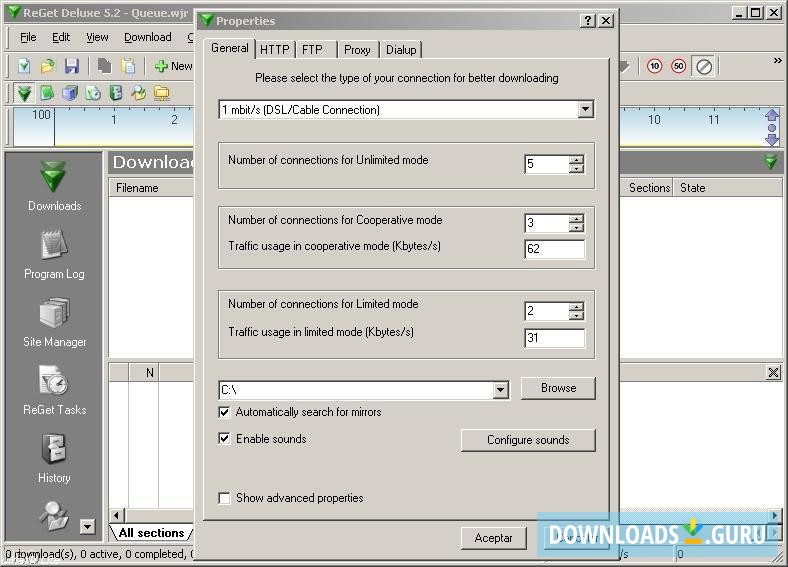Check Show advanced properties
This screenshot has width=788, height=567.
(224, 498)
